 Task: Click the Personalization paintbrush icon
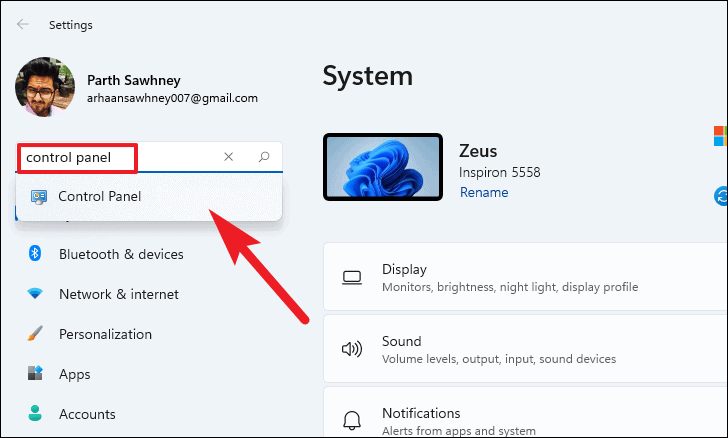tap(35, 333)
